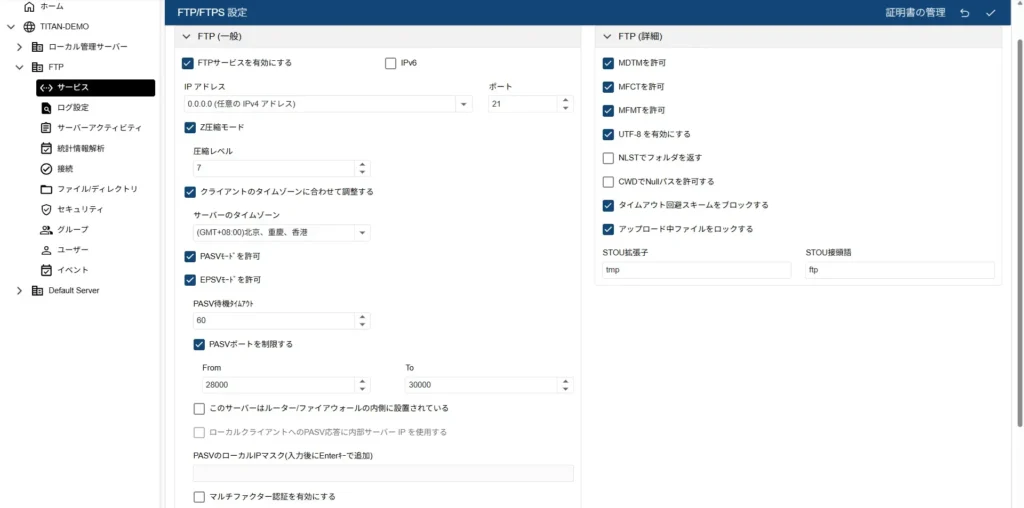This screenshot has width=1024, height=508.
Task: Click the service icon in the selected サービス row
Action: coord(46,87)
